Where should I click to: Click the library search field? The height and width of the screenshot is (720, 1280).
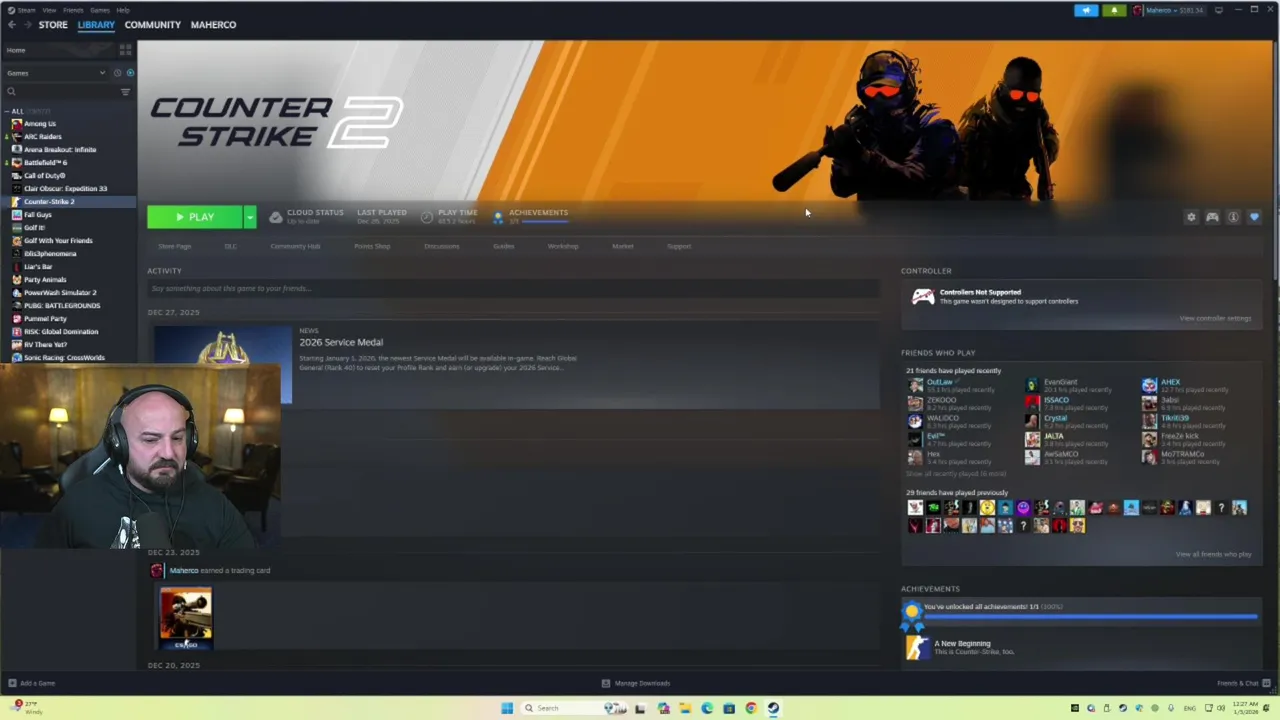(x=60, y=92)
